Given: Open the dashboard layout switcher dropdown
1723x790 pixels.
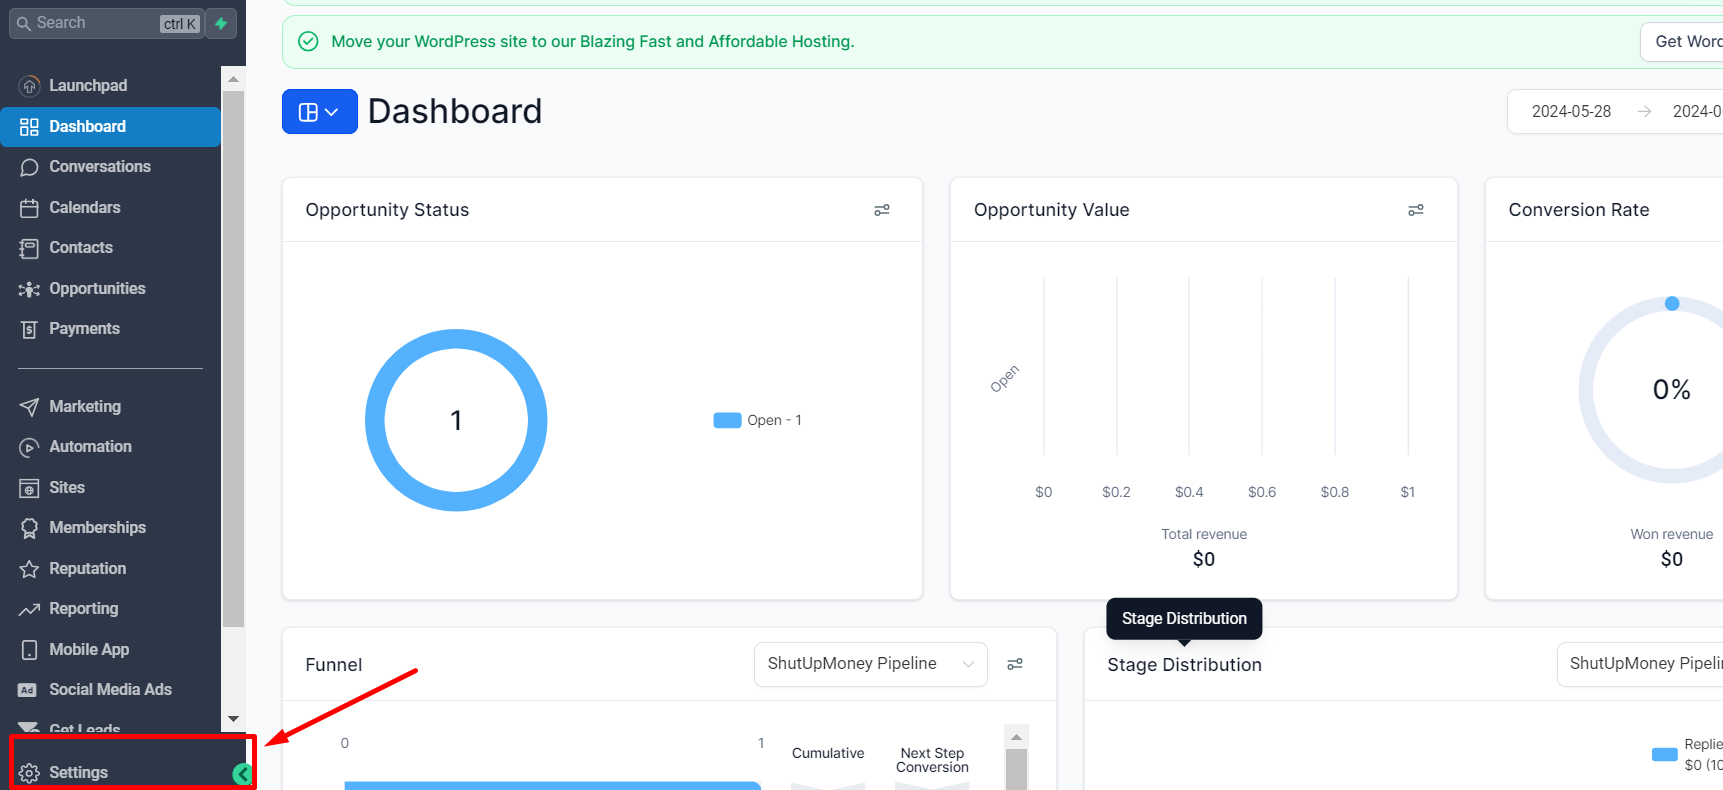Looking at the screenshot, I should coord(320,112).
